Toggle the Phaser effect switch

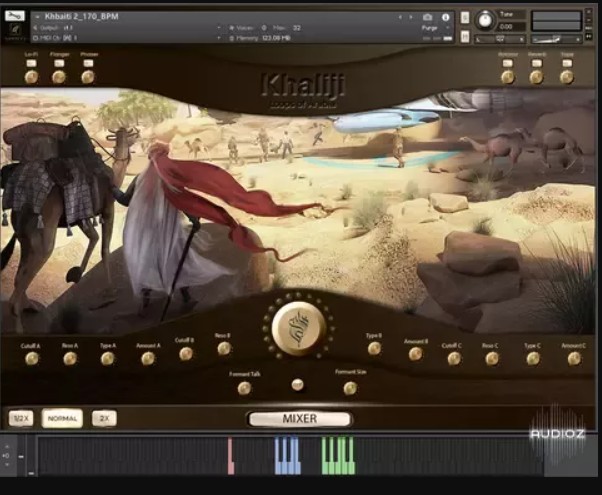coord(88,63)
